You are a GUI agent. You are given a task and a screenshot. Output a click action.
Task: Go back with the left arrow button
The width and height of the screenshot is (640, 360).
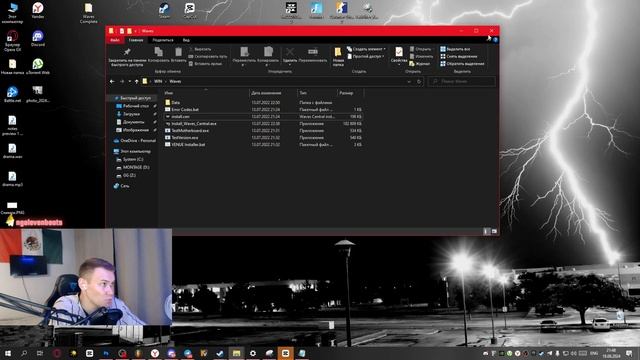112,82
